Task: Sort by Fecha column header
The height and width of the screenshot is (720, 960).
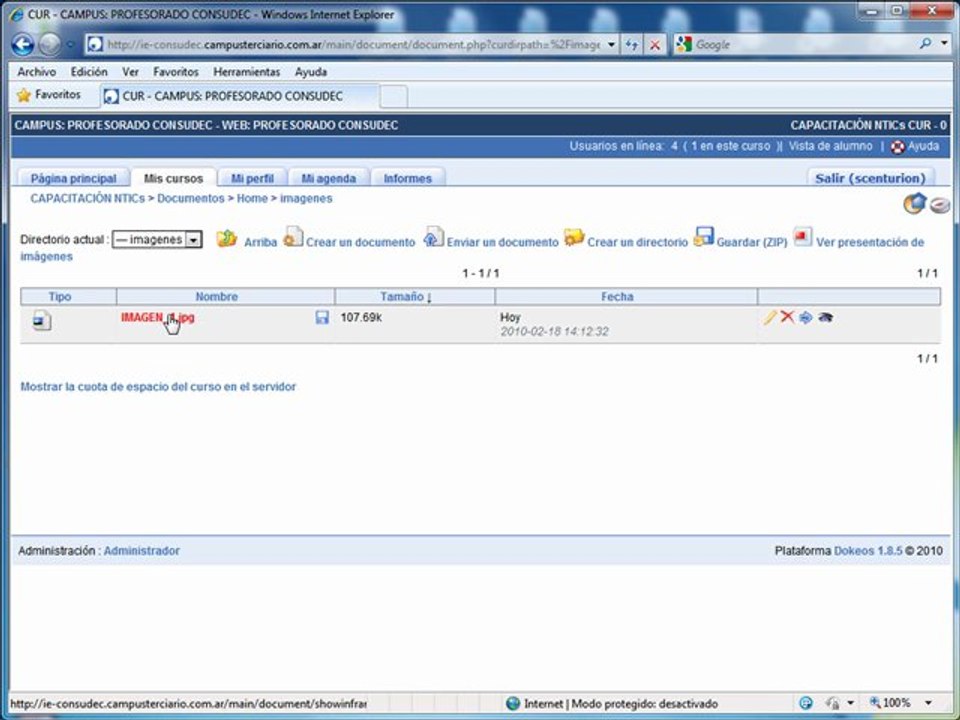Action: (x=617, y=296)
